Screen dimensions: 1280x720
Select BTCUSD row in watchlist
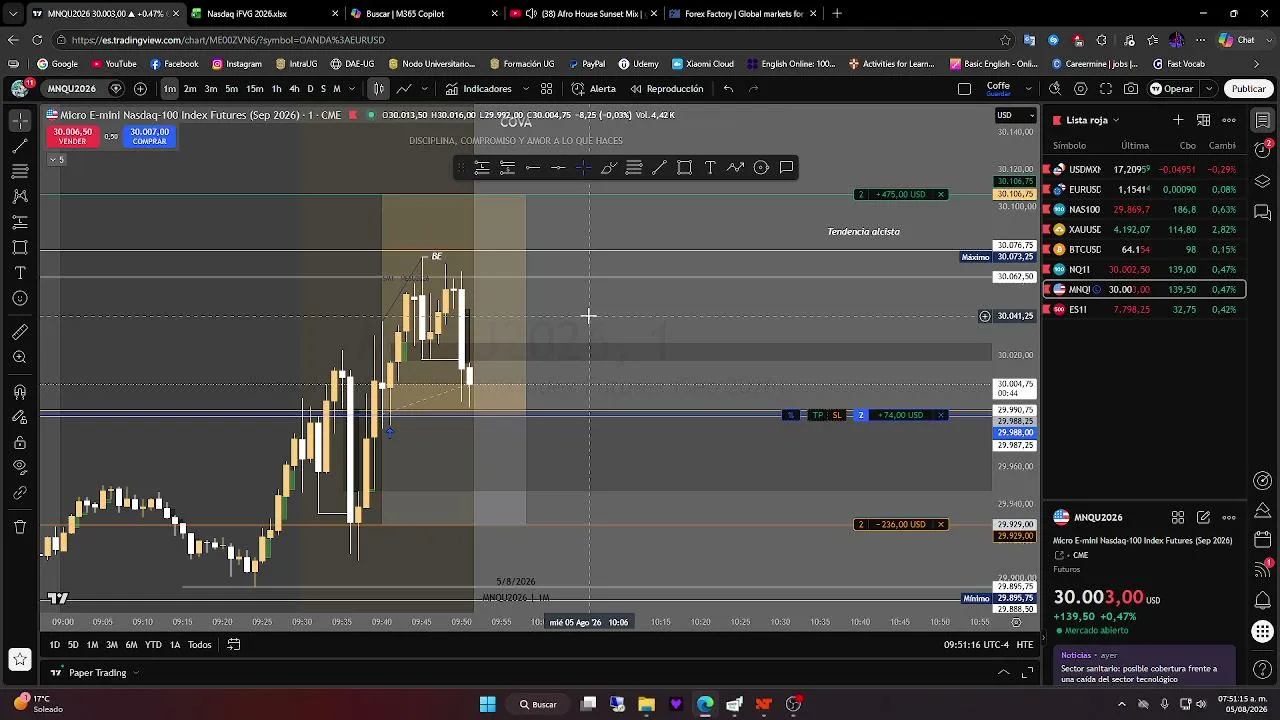point(1144,249)
